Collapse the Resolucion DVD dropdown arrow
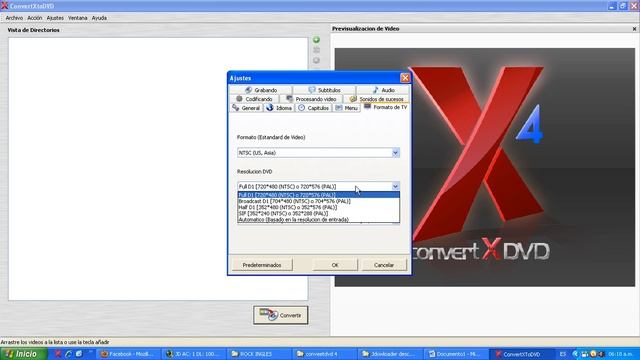The width and height of the screenshot is (640, 360). (x=395, y=187)
